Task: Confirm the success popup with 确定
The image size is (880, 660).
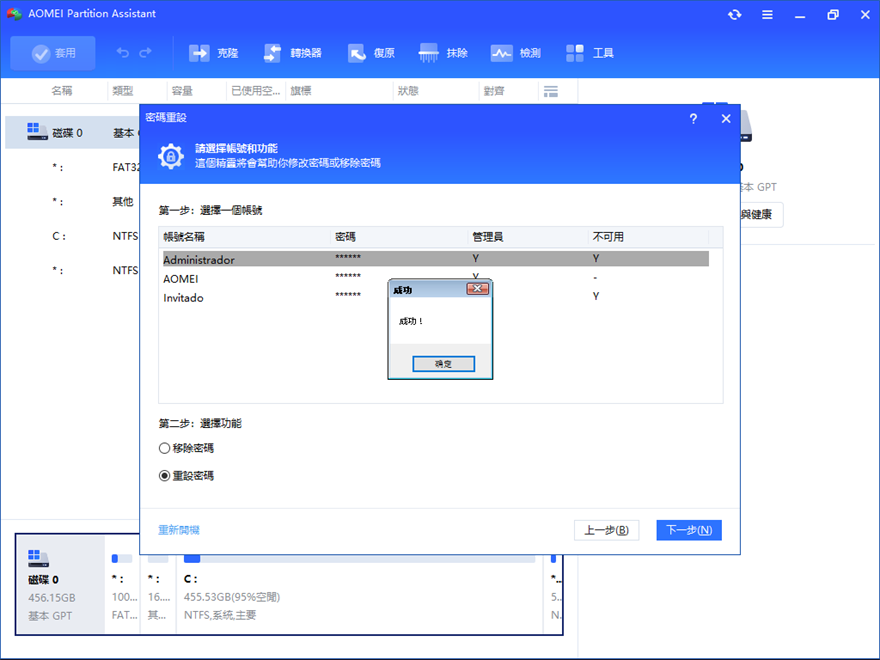Action: point(443,364)
